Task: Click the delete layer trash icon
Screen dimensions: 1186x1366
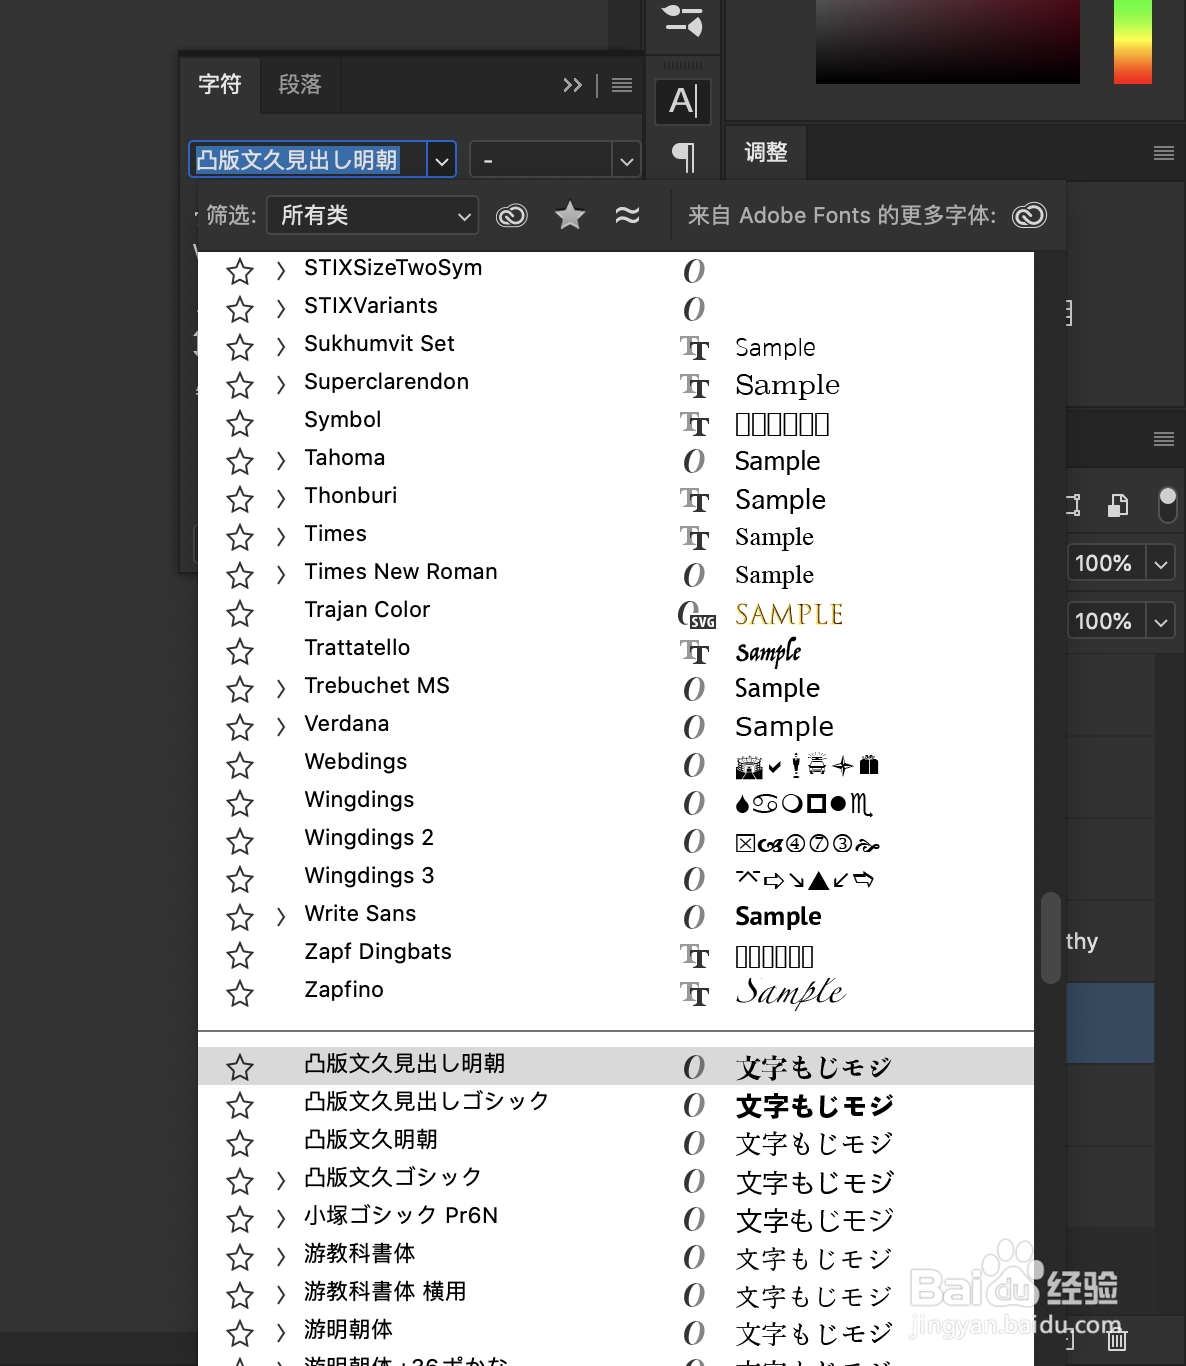Action: [x=1117, y=1339]
